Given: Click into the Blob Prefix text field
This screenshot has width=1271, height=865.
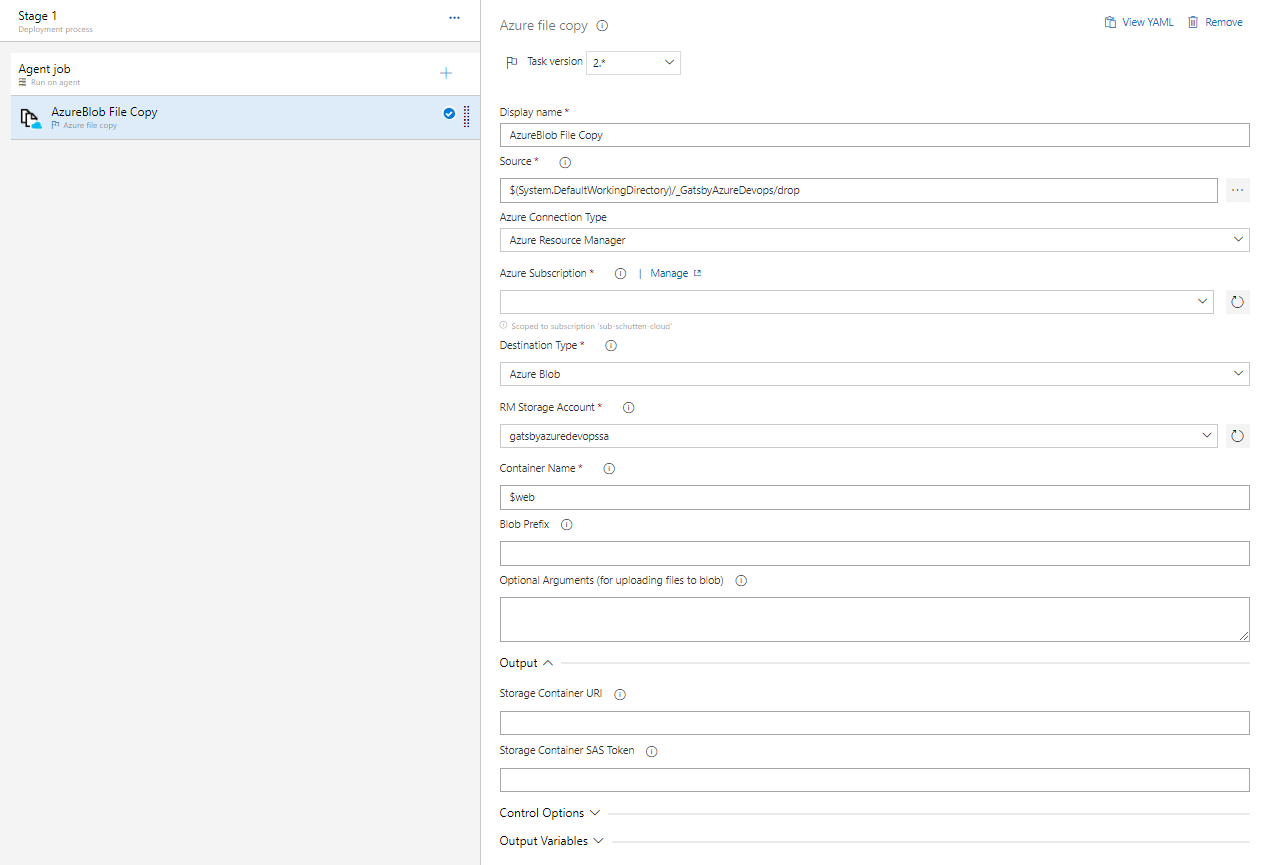Looking at the screenshot, I should (x=874, y=554).
